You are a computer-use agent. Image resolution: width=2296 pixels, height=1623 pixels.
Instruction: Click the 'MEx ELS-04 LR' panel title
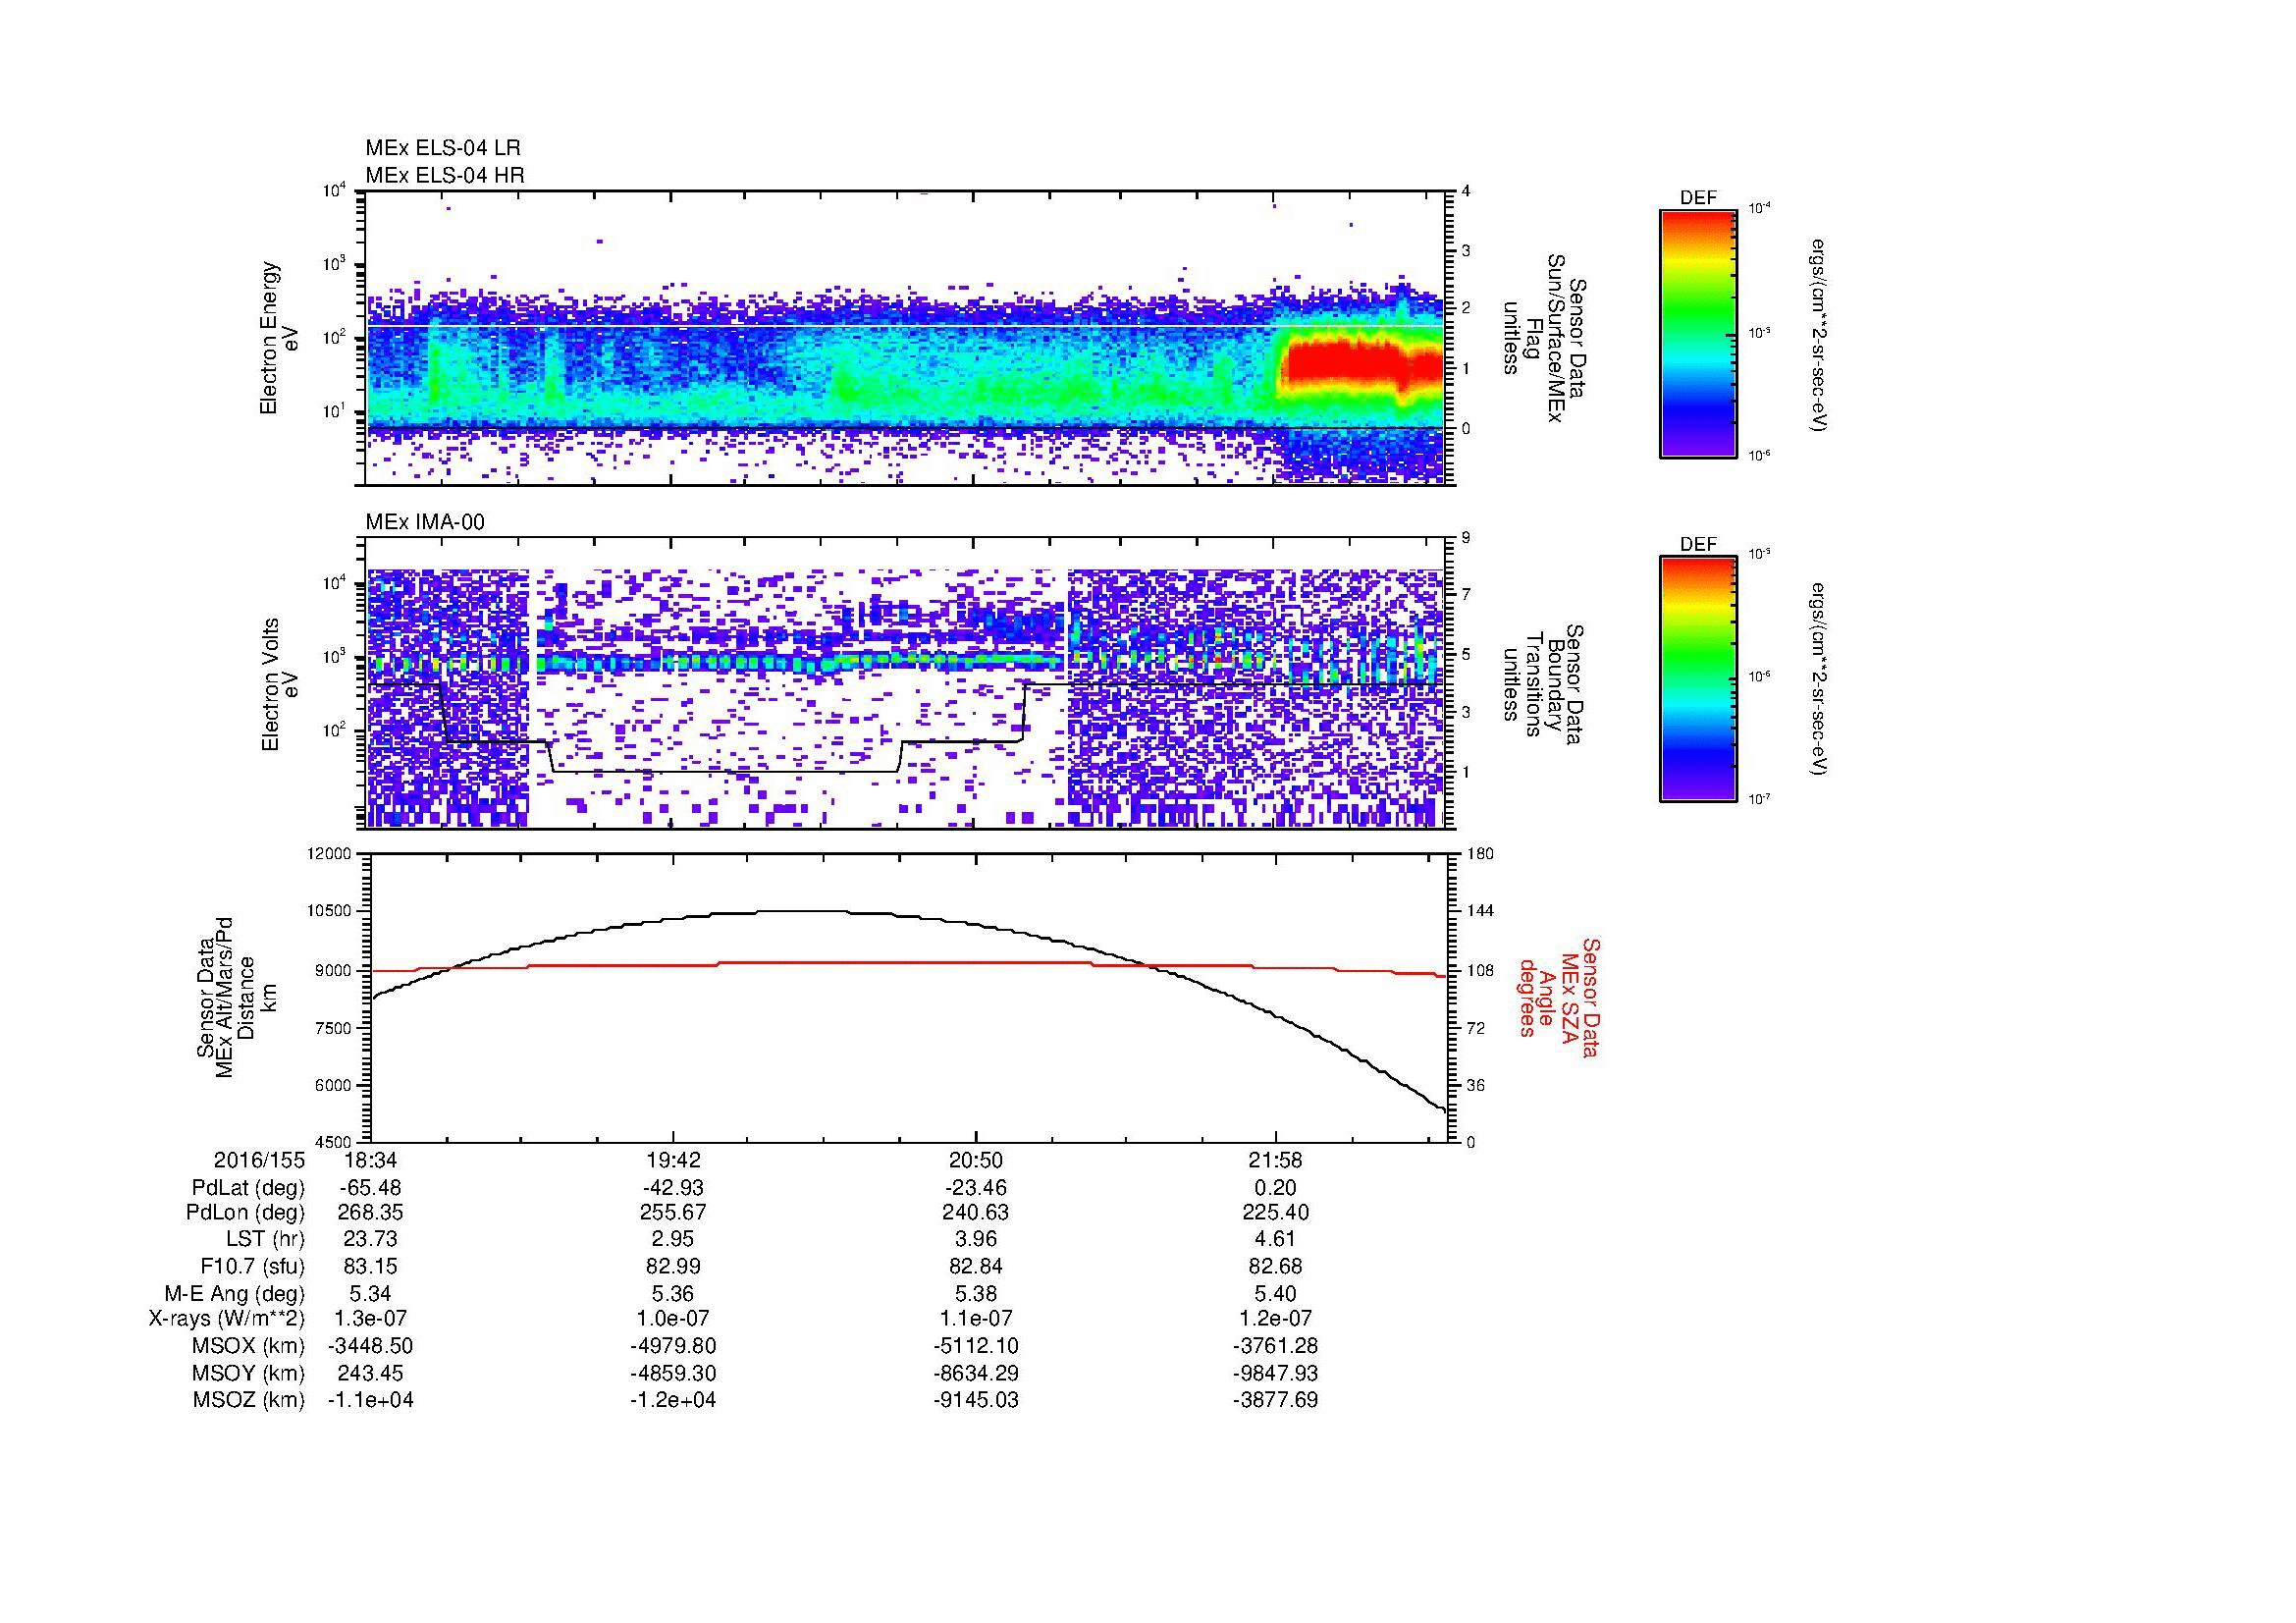point(443,148)
